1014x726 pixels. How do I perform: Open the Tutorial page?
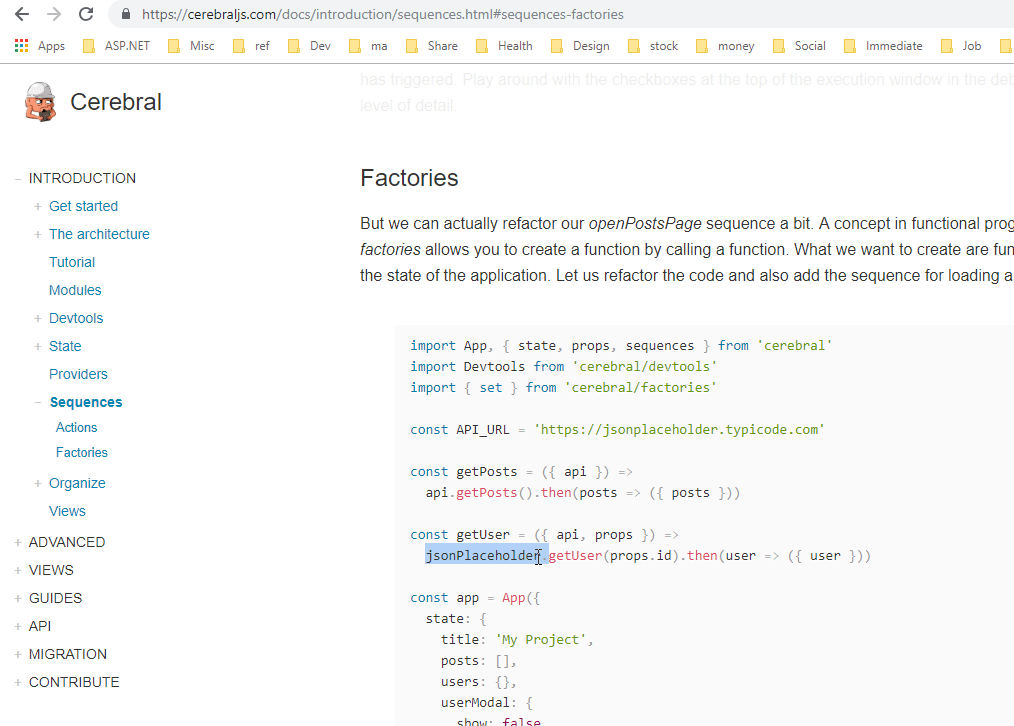[71, 261]
